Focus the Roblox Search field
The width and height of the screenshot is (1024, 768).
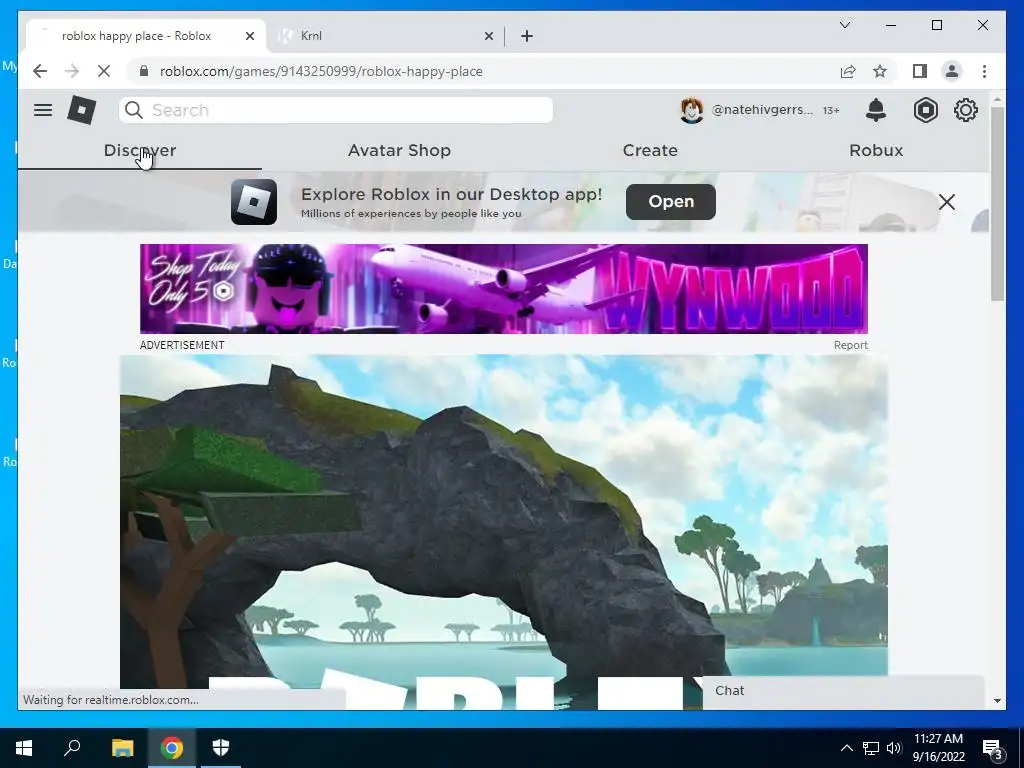tap(336, 110)
